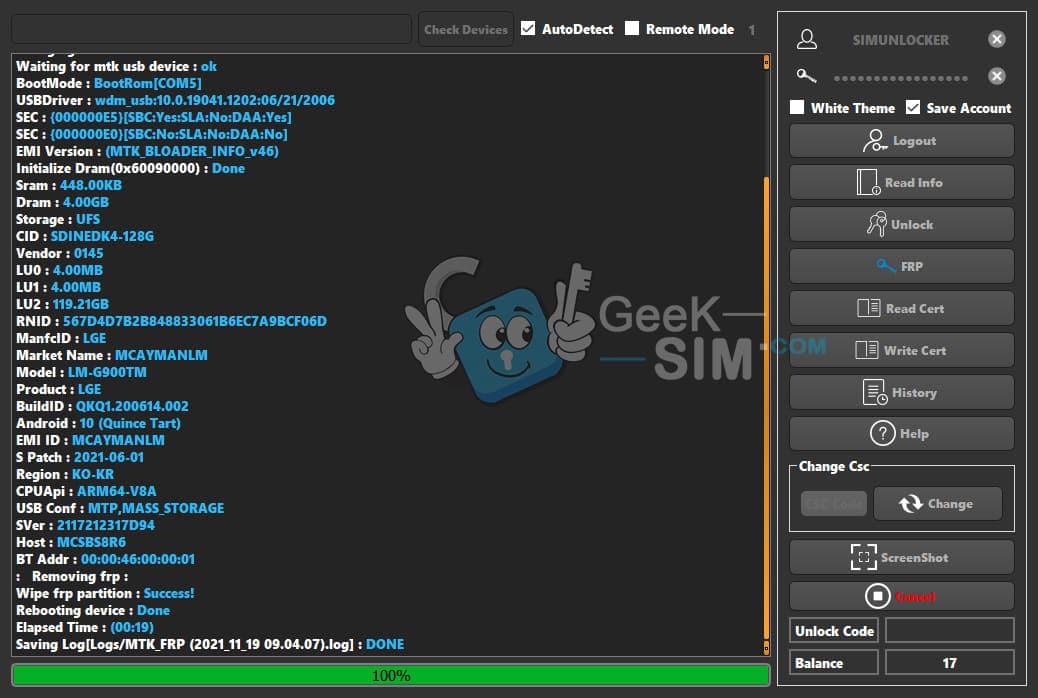Click the Write Cert button
The width and height of the screenshot is (1038, 698).
pos(901,350)
